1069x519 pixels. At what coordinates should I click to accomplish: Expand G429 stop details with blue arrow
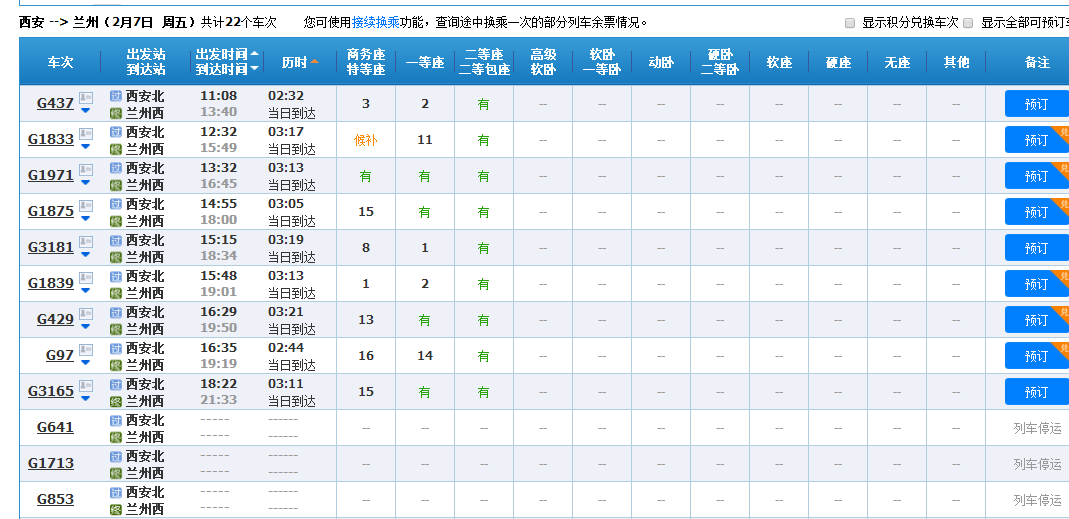point(85,327)
